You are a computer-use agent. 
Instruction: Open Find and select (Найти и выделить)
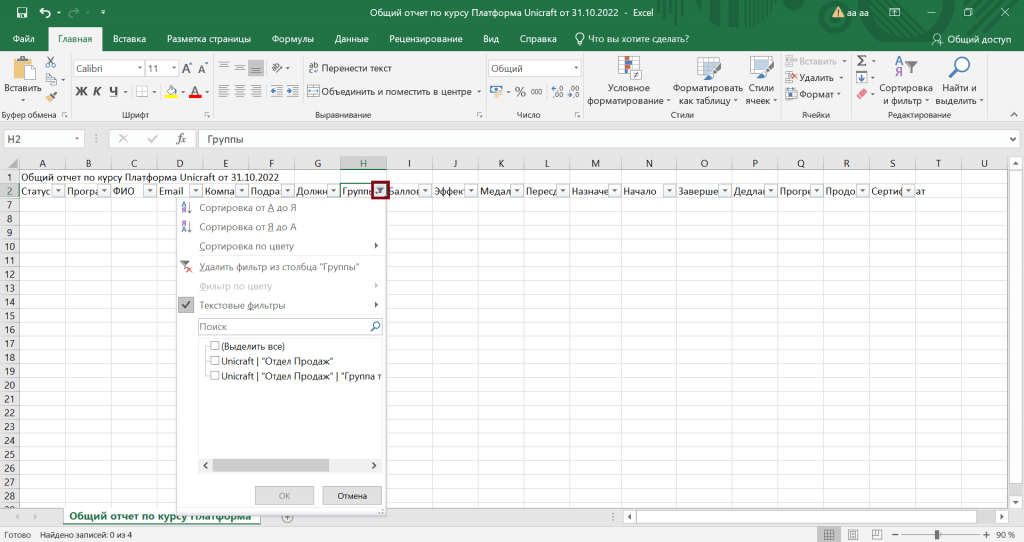click(959, 80)
